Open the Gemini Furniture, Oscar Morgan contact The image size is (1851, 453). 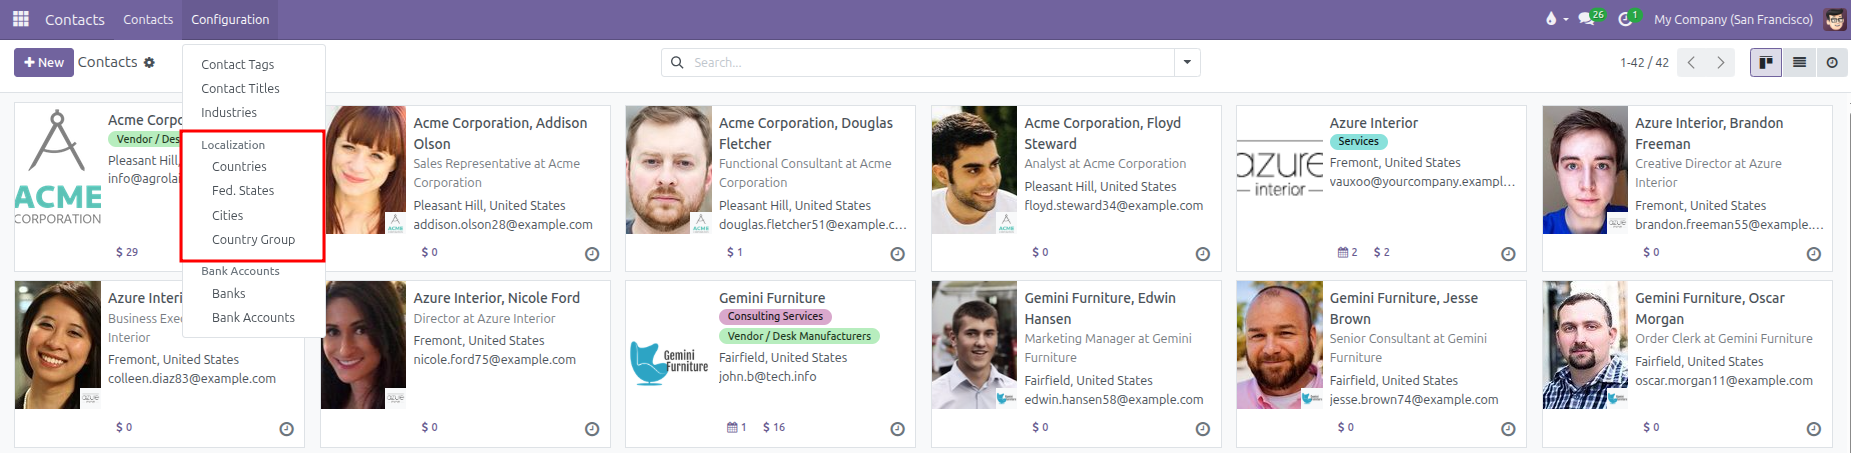tap(1709, 308)
